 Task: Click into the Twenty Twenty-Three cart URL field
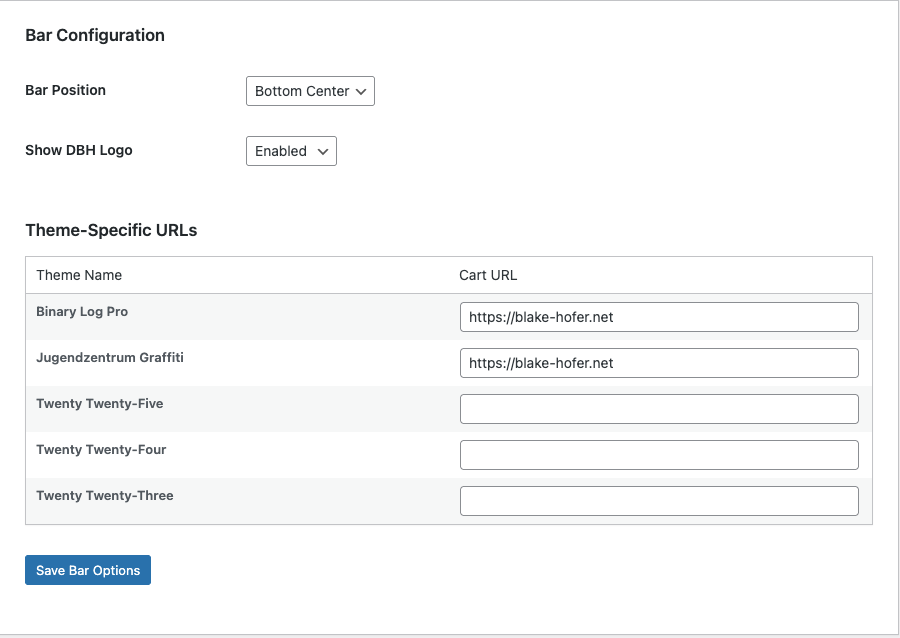pyautogui.click(x=659, y=501)
